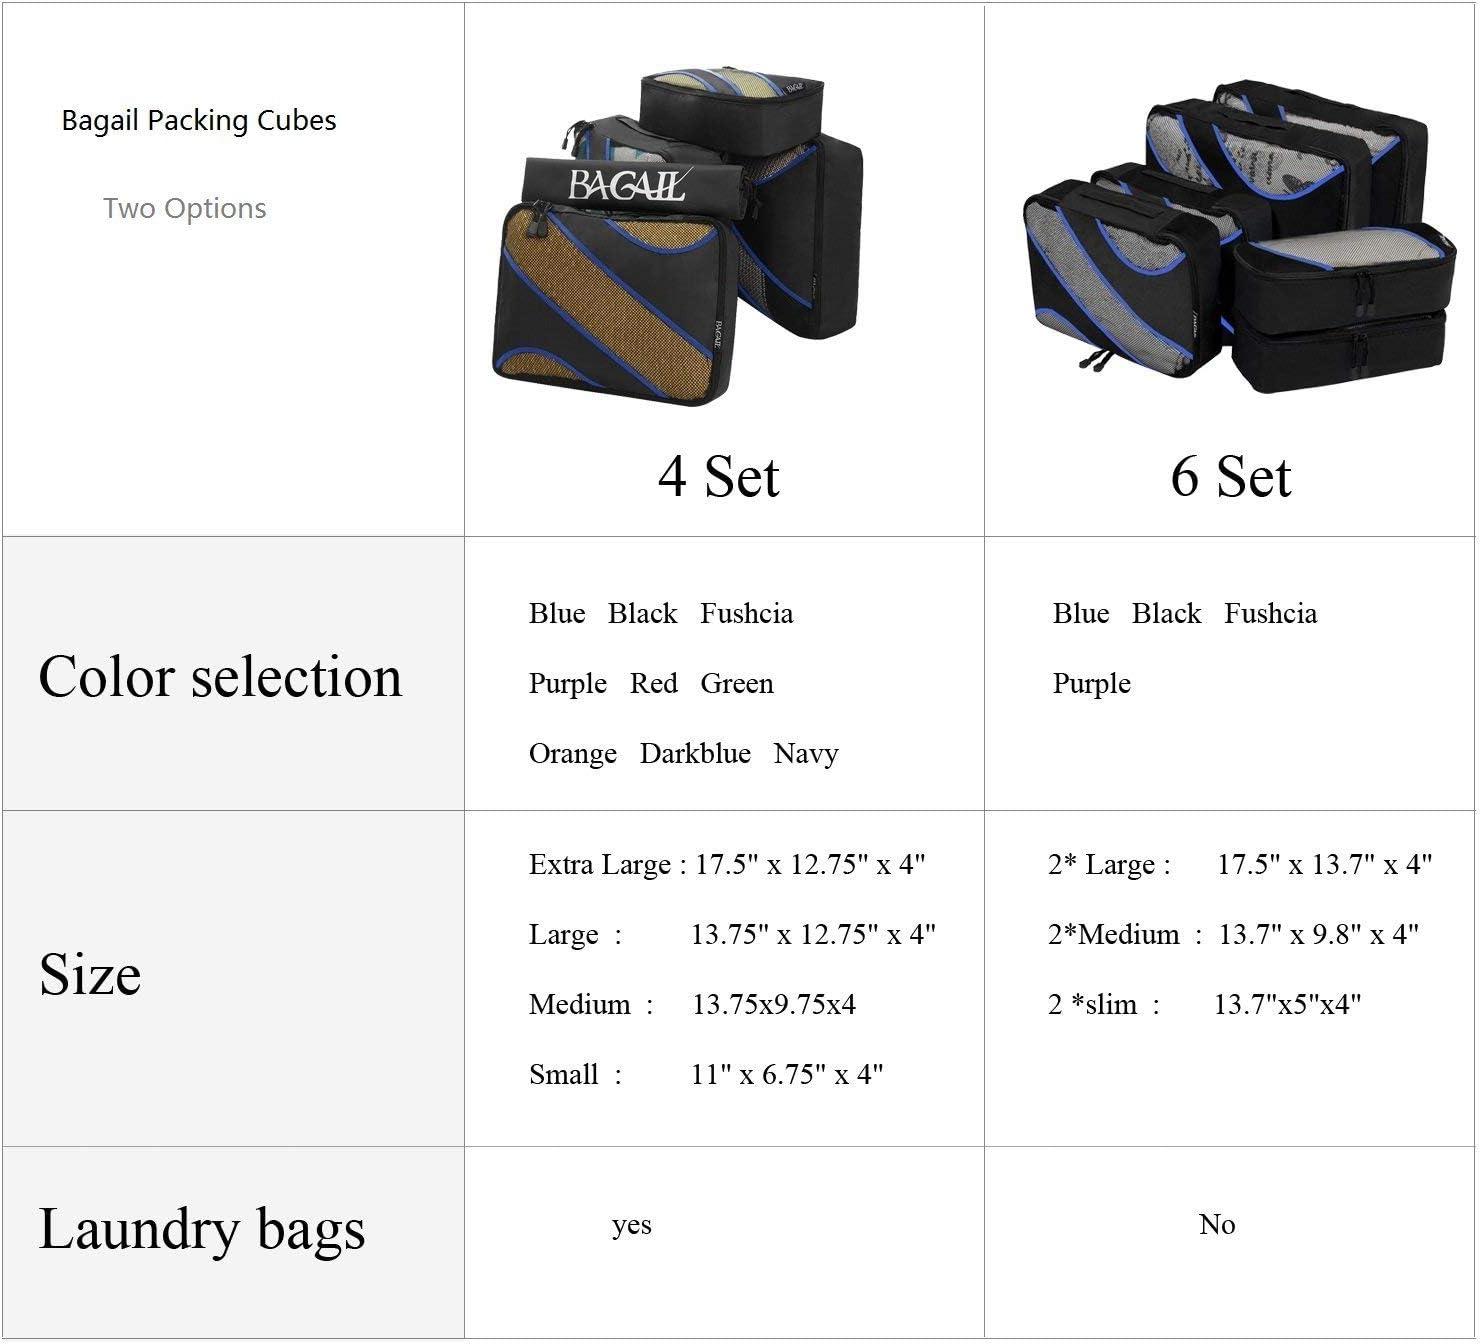This screenshot has height=1344, width=1481.
Task: Click the "2 *slim" size line
Action: pos(1204,1004)
